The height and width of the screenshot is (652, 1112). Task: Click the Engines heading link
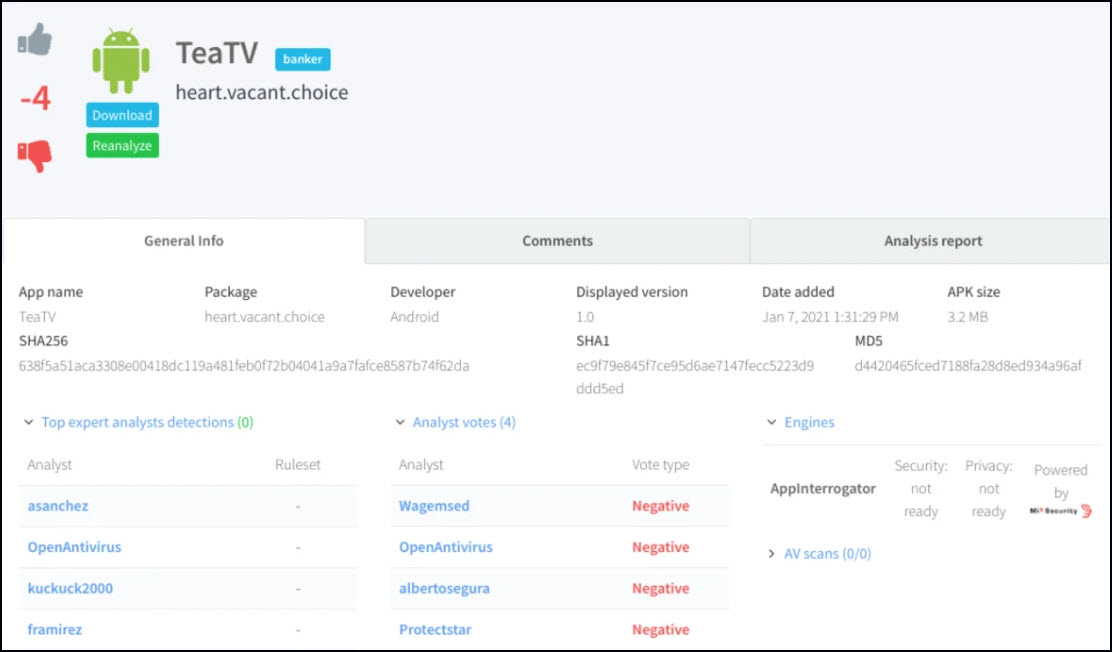pos(809,422)
